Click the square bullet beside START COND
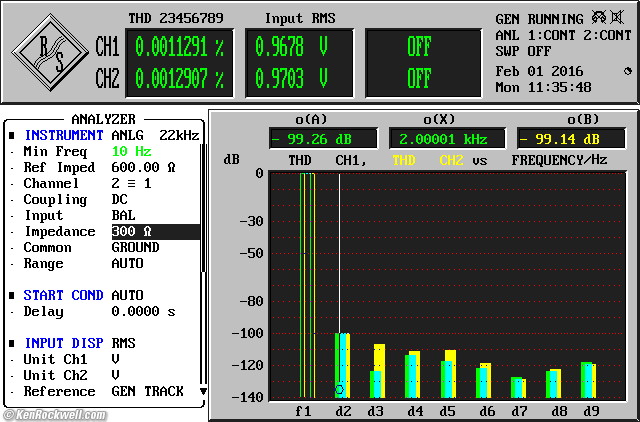 [12, 295]
